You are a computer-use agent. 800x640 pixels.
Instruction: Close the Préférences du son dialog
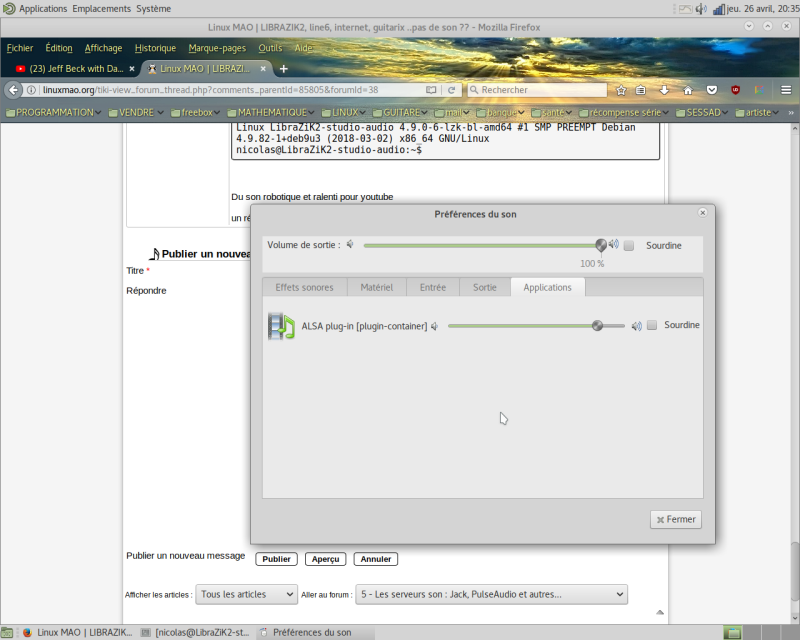click(703, 213)
